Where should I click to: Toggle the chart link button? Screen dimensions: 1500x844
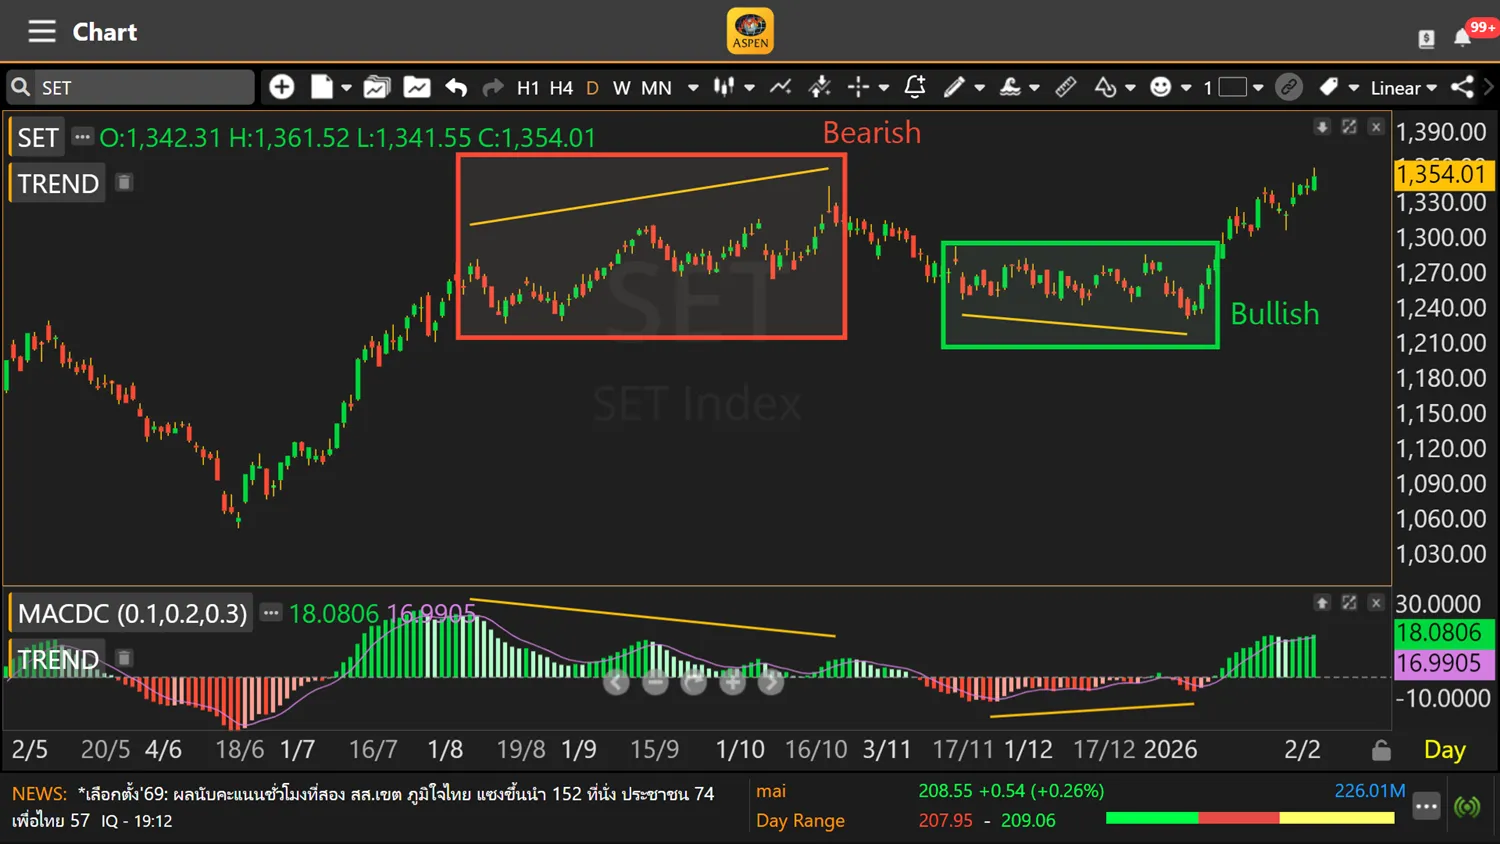[1289, 88]
